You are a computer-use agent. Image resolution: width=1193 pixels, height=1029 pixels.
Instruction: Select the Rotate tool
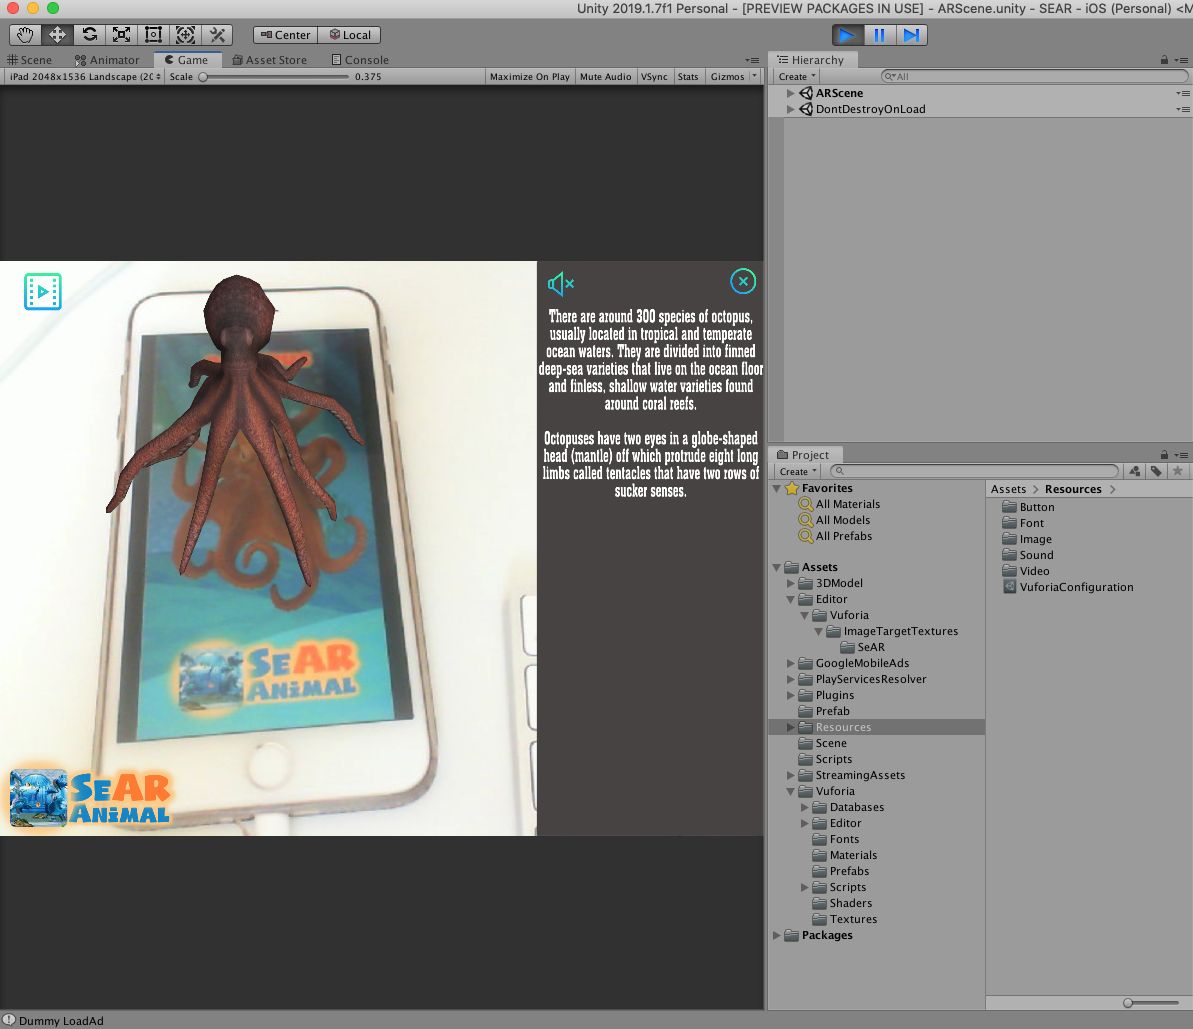pos(89,35)
